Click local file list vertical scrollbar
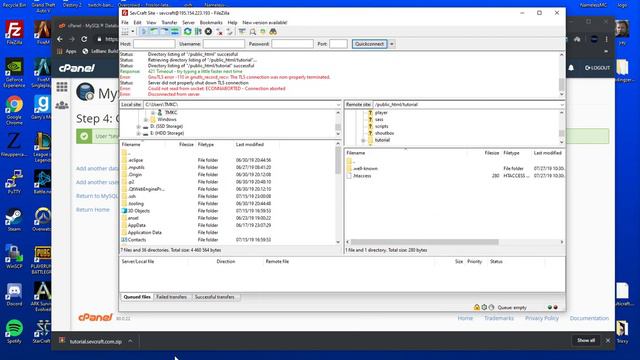This screenshot has height=360, width=640. click(x=338, y=161)
